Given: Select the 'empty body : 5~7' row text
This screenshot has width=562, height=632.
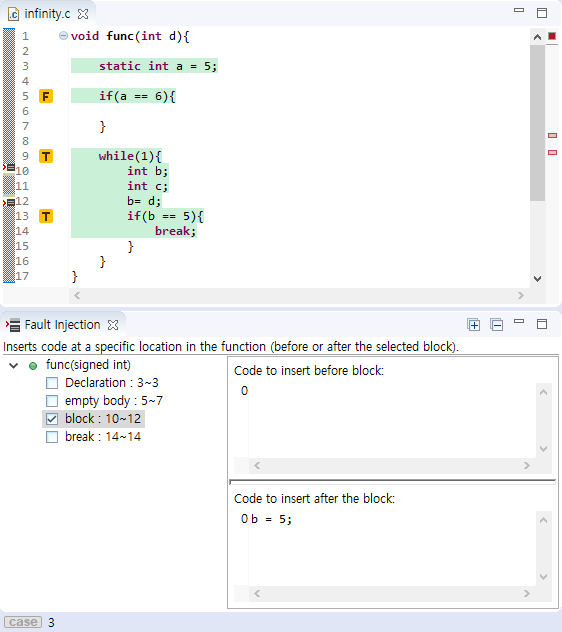Looking at the screenshot, I should click(x=114, y=401).
